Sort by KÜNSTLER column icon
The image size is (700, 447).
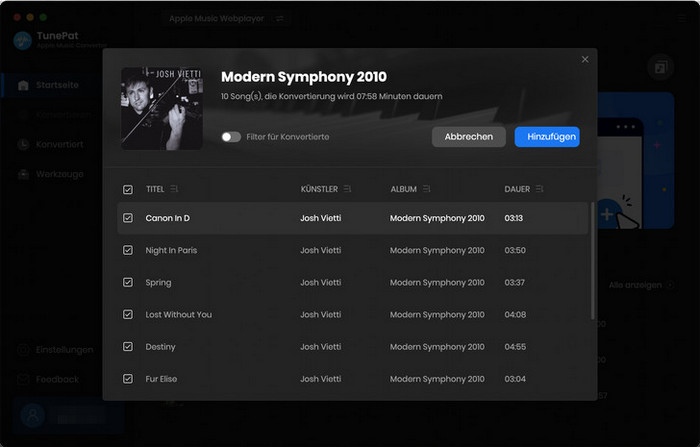pos(347,189)
